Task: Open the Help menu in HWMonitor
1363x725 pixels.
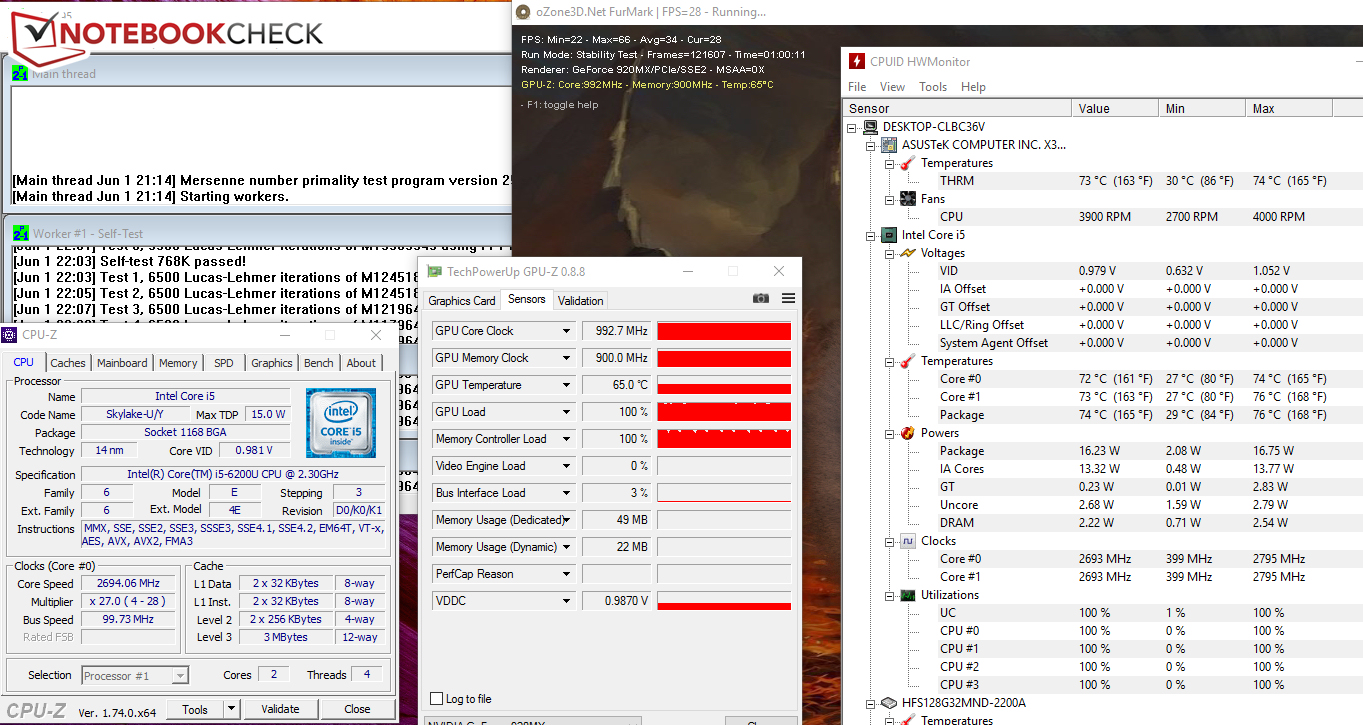Action: coord(973,87)
